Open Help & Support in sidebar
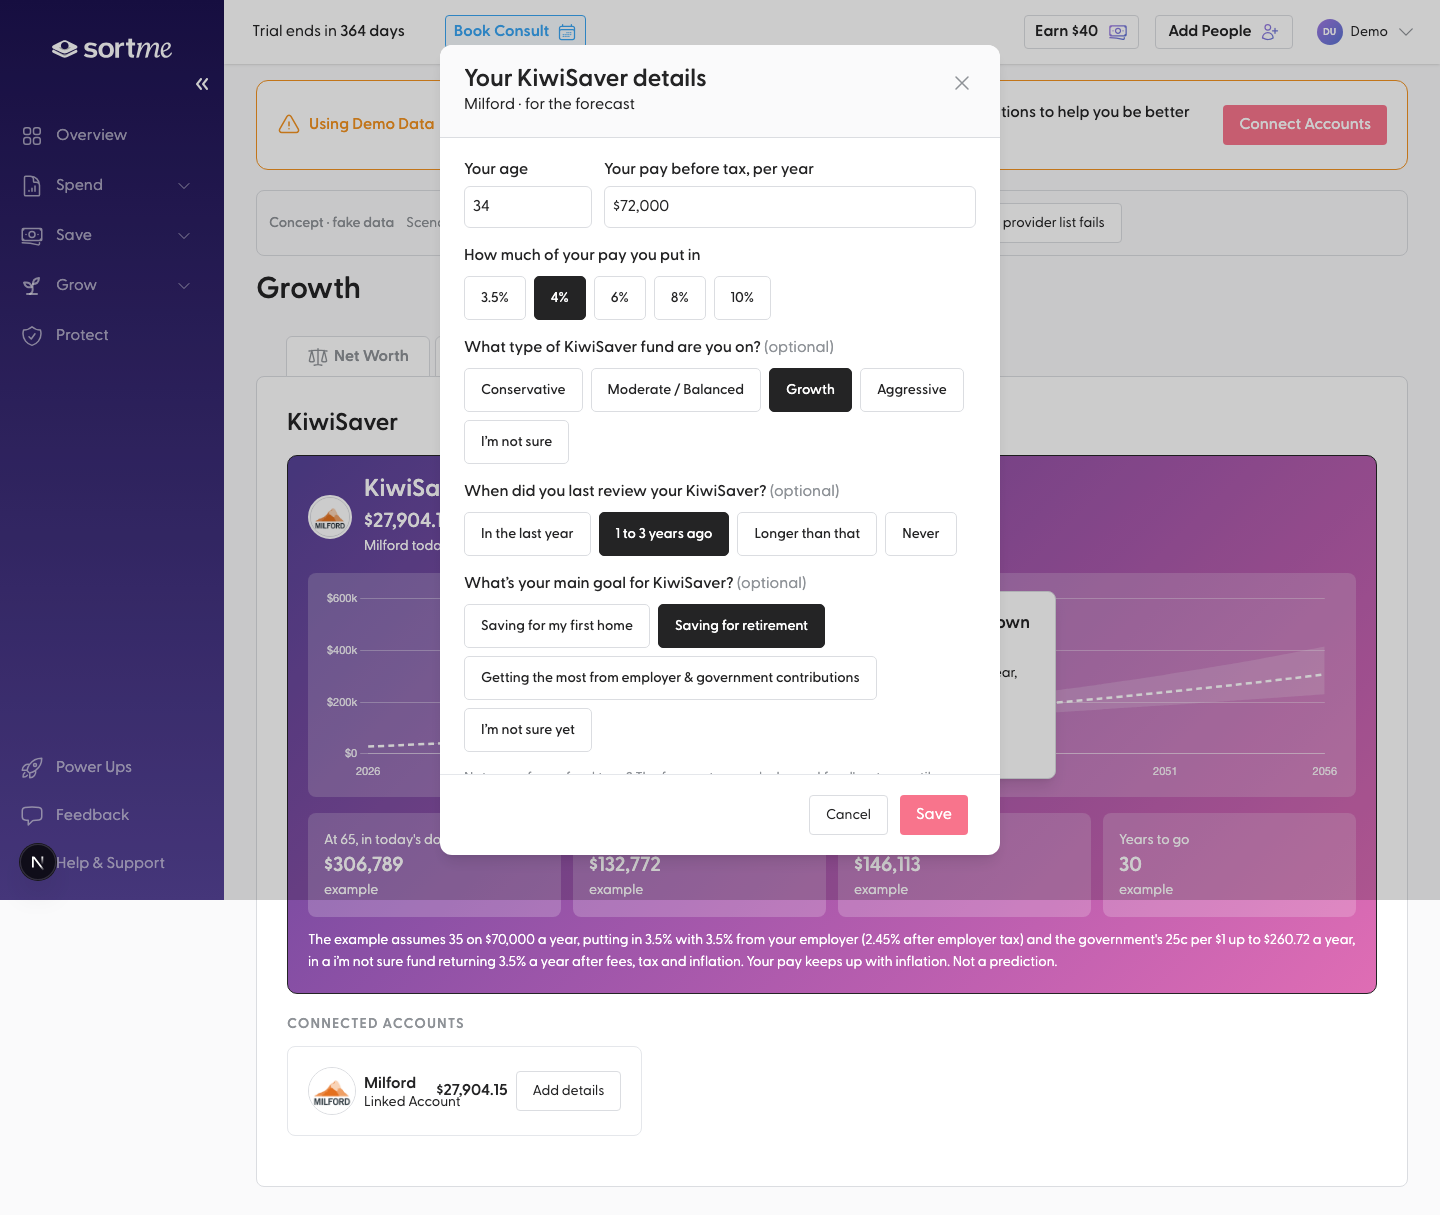Image resolution: width=1440 pixels, height=1215 pixels. tap(110, 863)
